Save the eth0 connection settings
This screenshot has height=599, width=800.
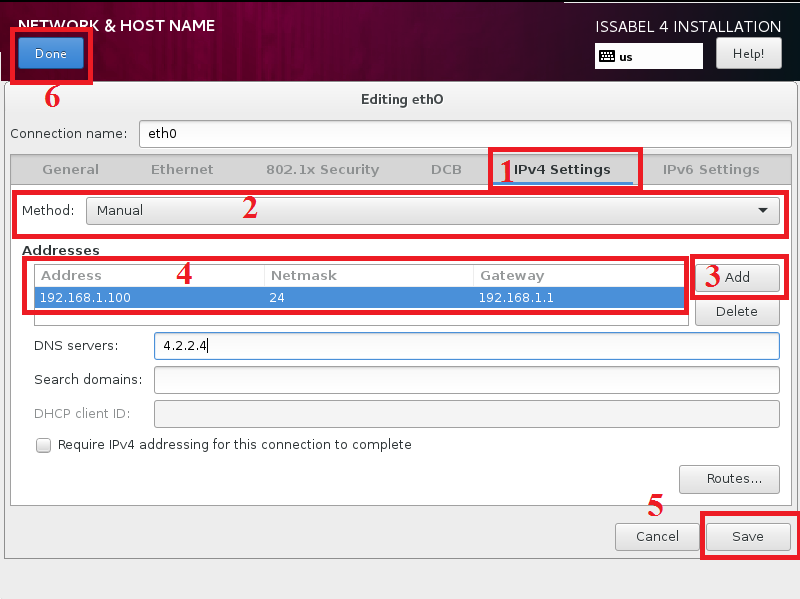[x=747, y=537]
